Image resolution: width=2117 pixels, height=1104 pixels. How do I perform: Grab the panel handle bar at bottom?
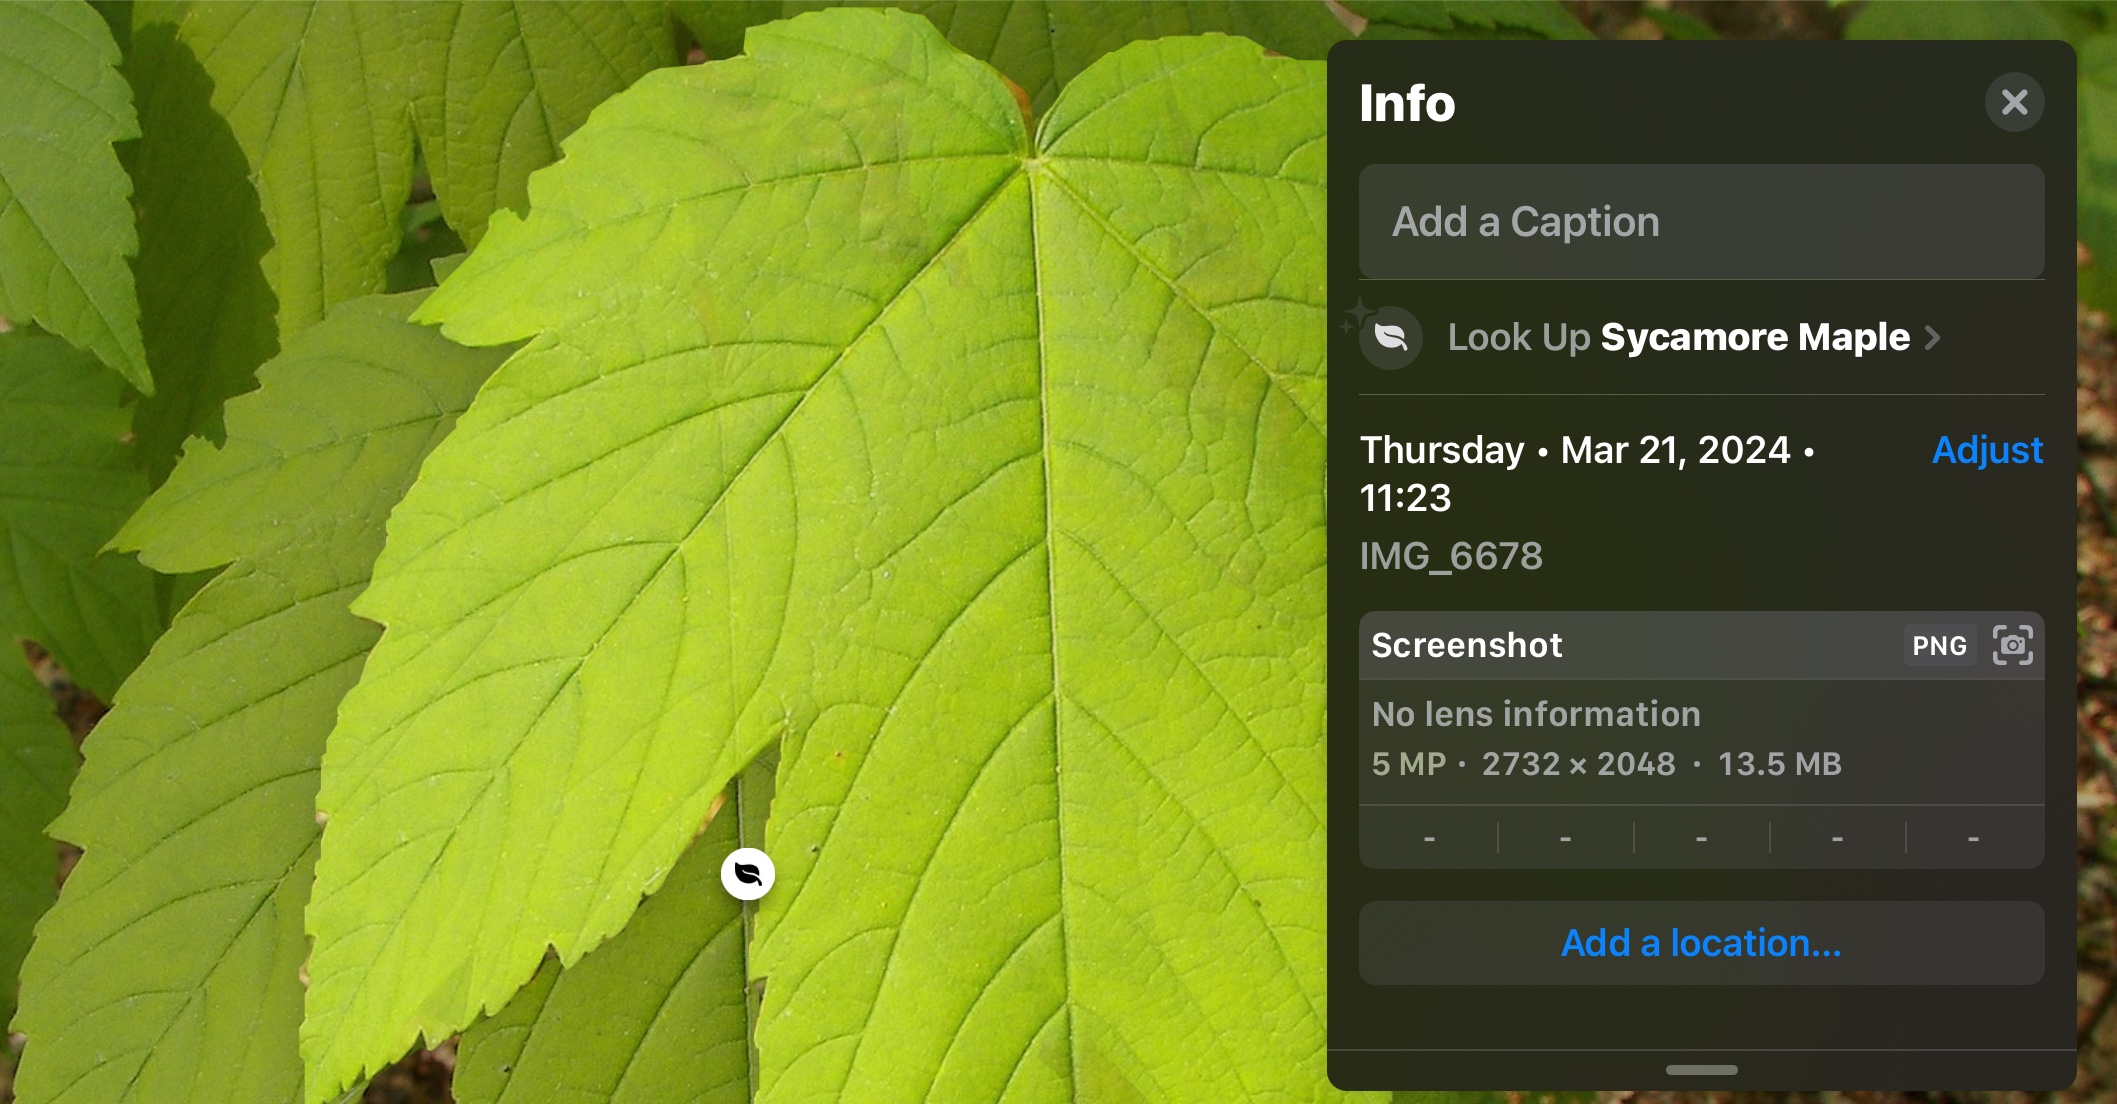point(1701,1070)
